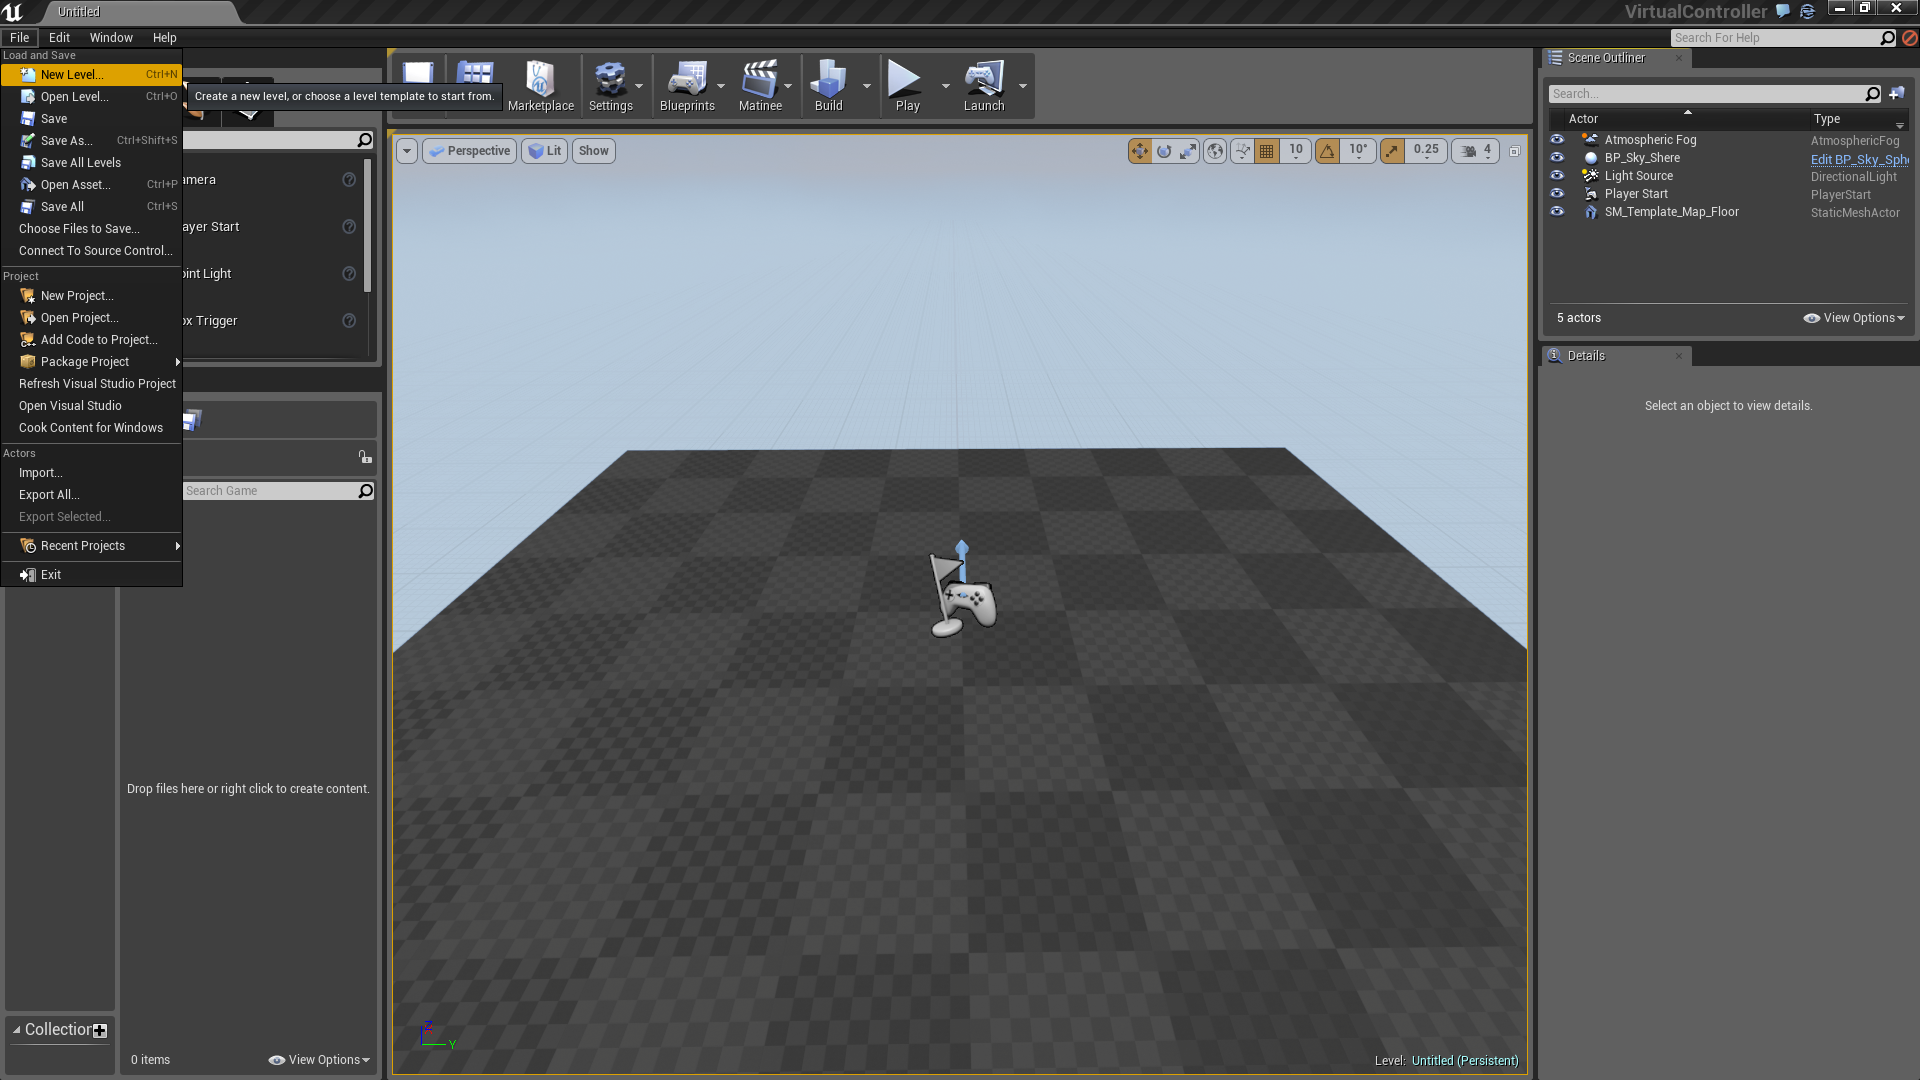Click the world coordinate system globe icon

(x=1215, y=151)
